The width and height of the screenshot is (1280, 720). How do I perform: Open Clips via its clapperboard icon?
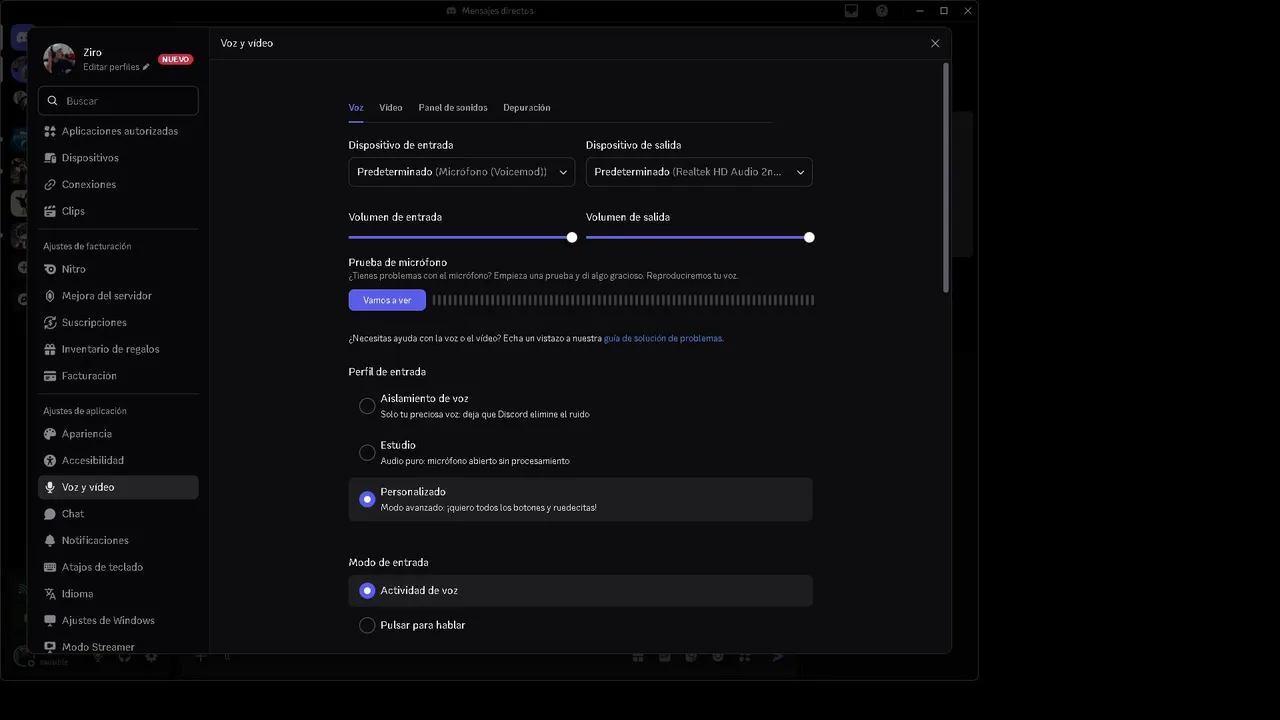pyautogui.click(x=51, y=211)
